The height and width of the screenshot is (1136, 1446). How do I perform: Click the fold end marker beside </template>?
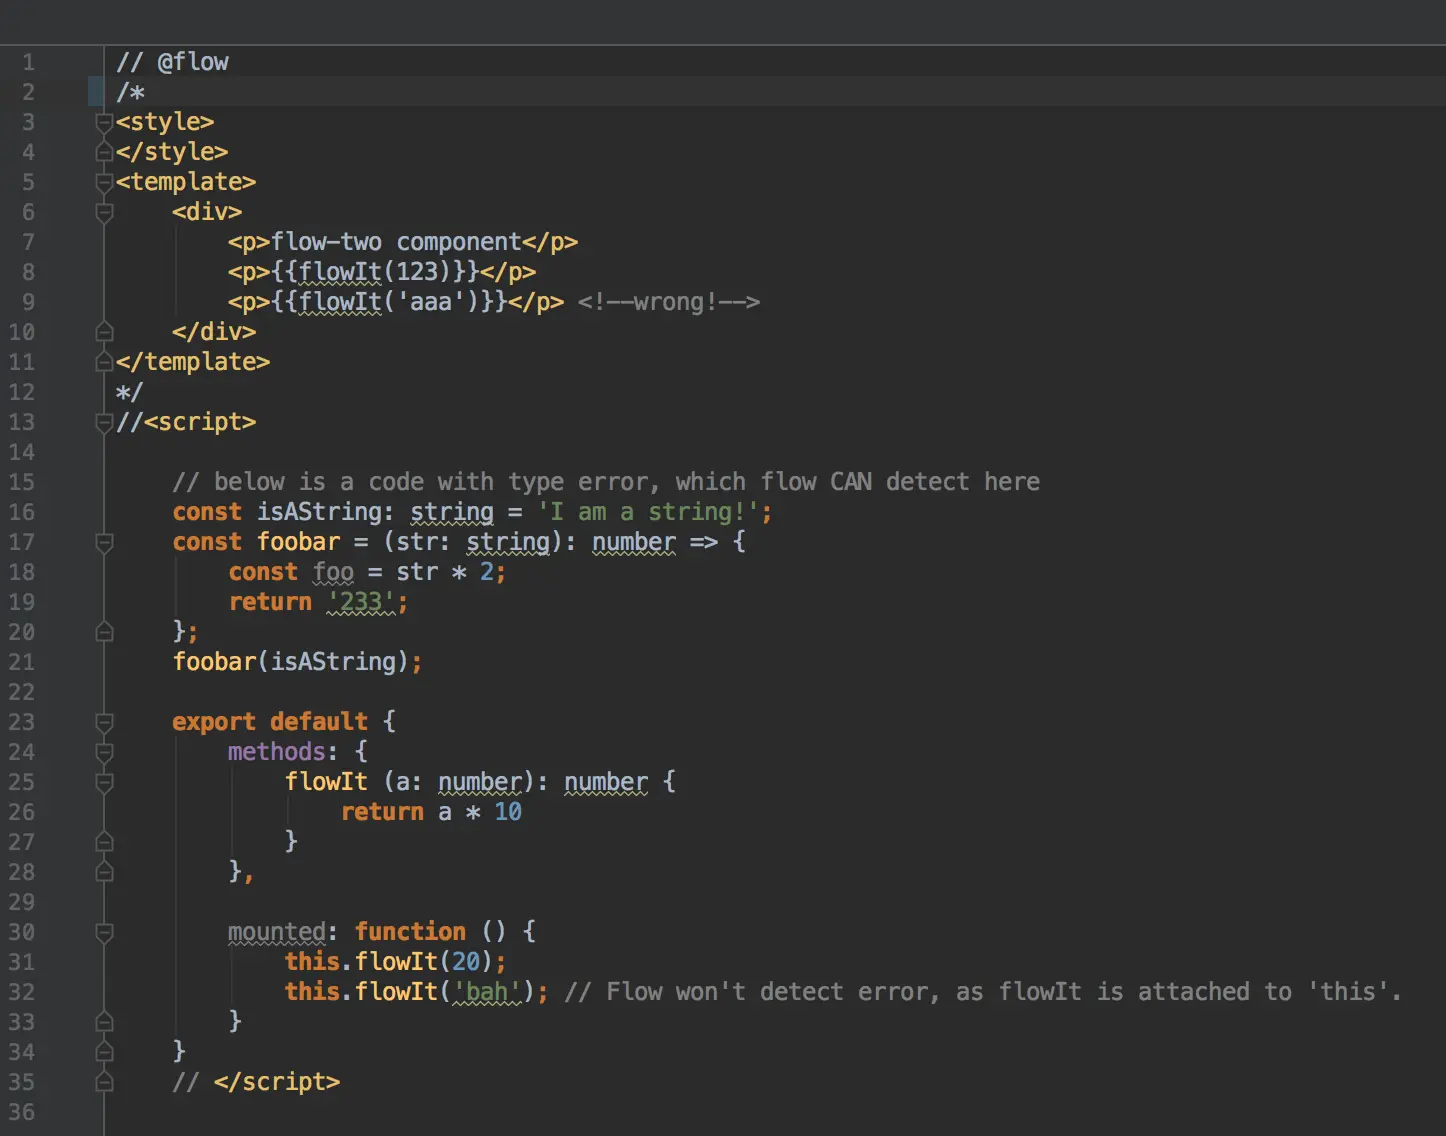click(104, 362)
